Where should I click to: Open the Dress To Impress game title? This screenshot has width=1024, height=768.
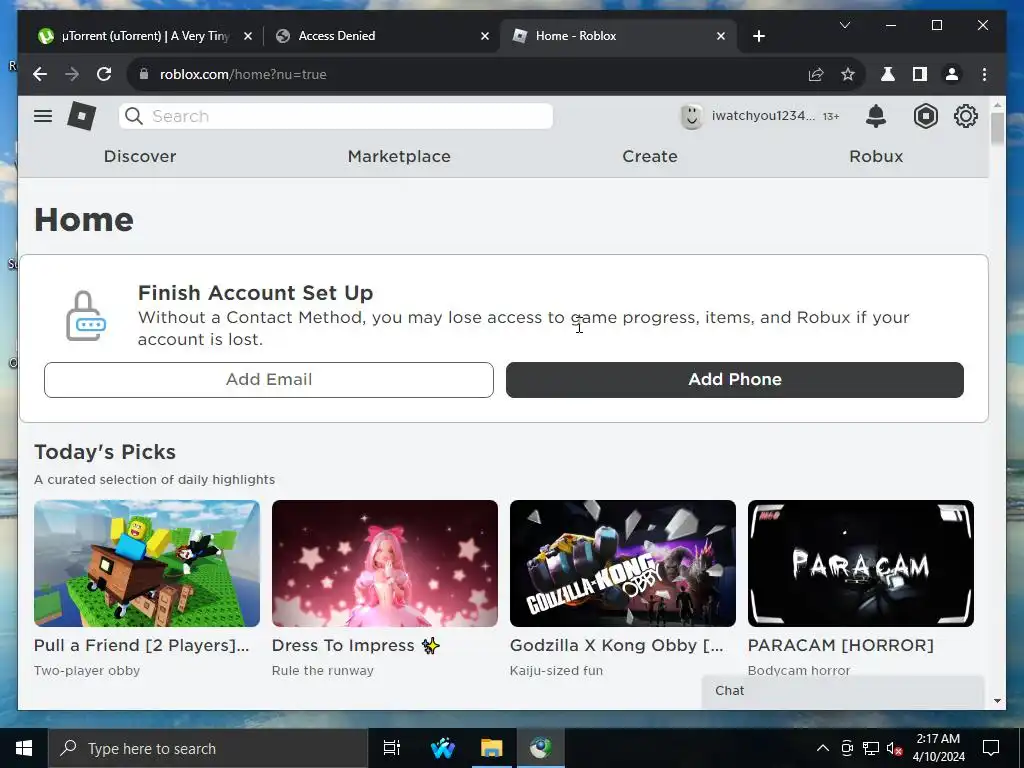pyautogui.click(x=355, y=645)
